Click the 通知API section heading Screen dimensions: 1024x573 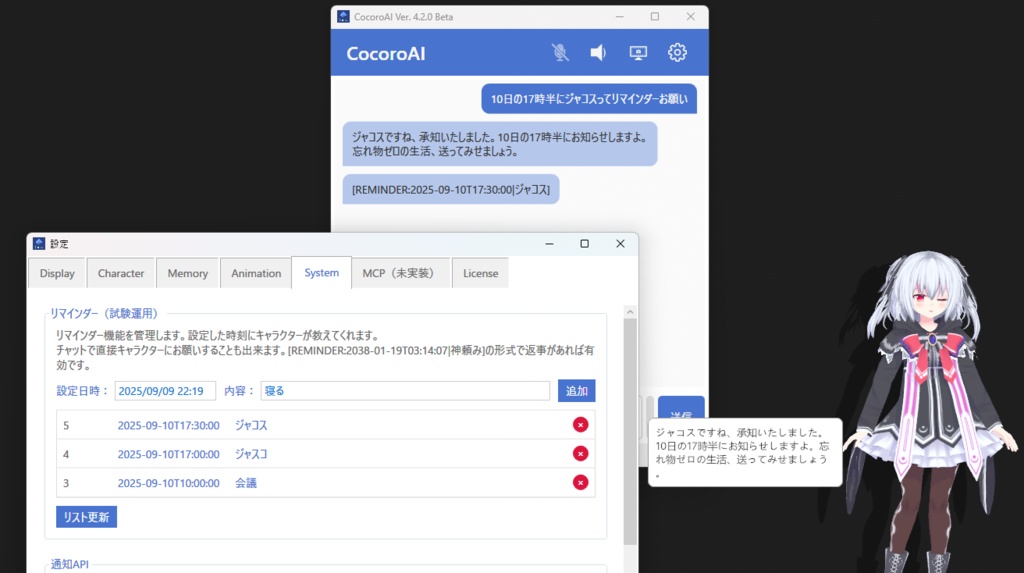(70, 564)
